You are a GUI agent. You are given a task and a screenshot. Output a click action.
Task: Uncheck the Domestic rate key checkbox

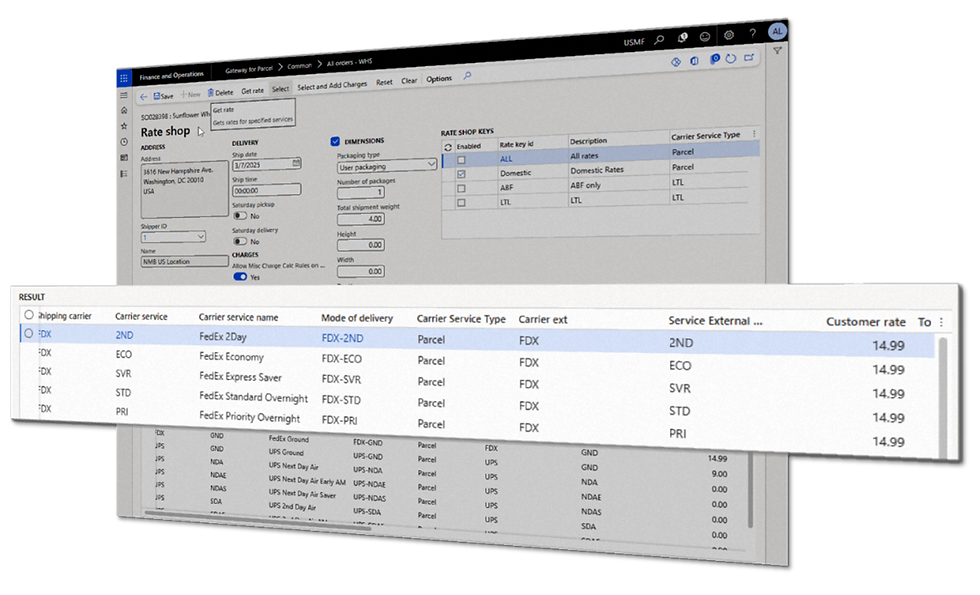pyautogui.click(x=461, y=174)
